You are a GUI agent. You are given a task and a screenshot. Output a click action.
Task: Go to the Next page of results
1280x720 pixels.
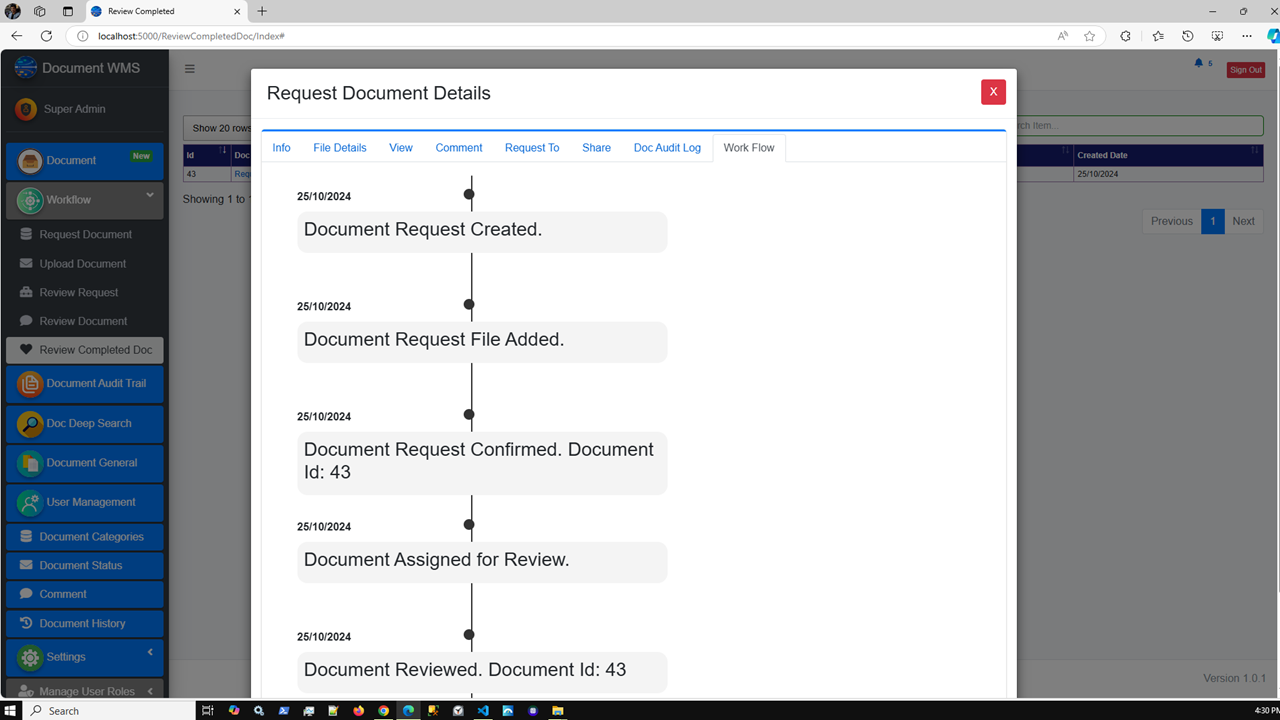pyautogui.click(x=1243, y=221)
